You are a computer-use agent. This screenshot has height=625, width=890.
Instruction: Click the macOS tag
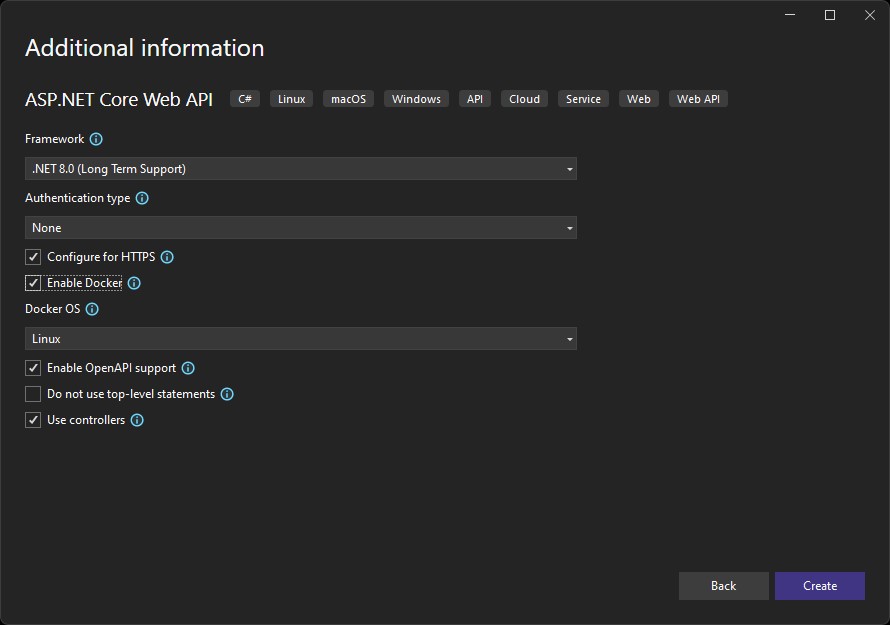(x=349, y=99)
